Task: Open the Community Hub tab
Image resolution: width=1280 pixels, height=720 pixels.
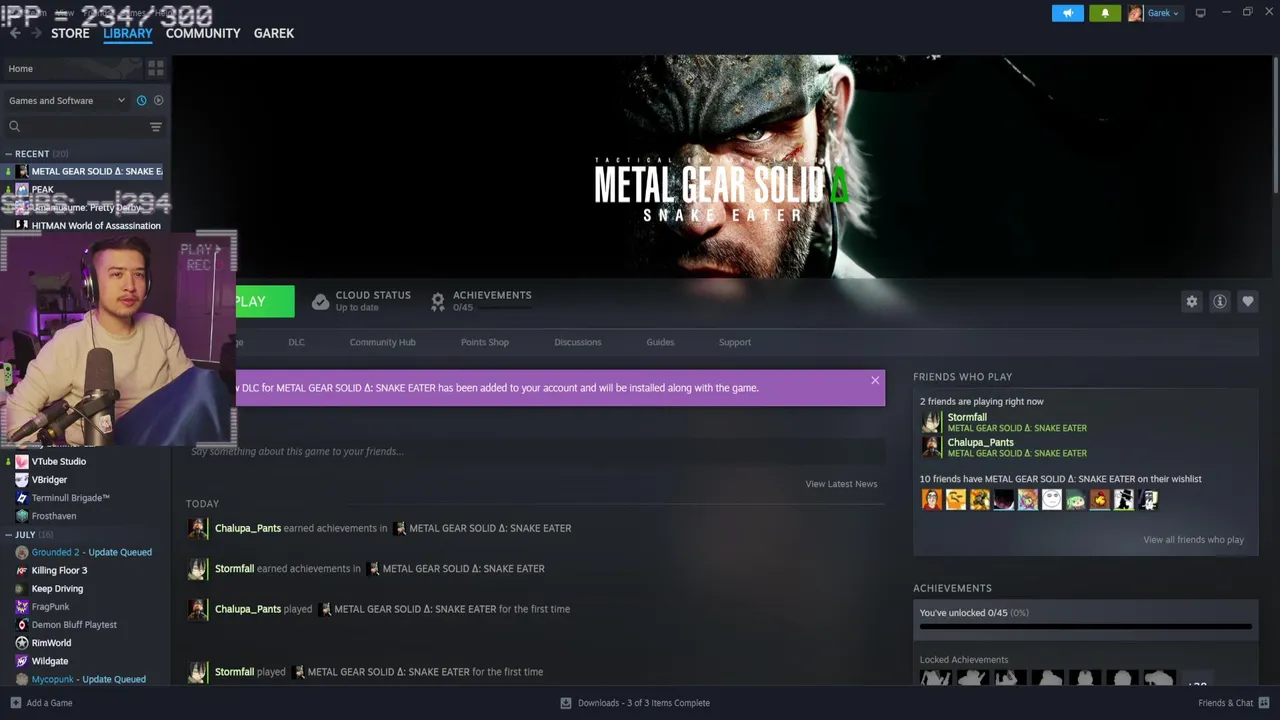Action: 382,342
